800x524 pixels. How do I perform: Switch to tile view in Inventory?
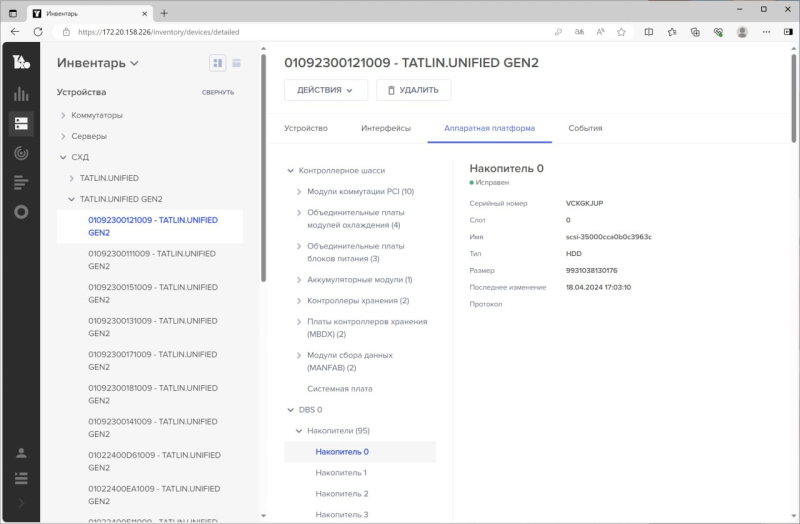pos(218,63)
